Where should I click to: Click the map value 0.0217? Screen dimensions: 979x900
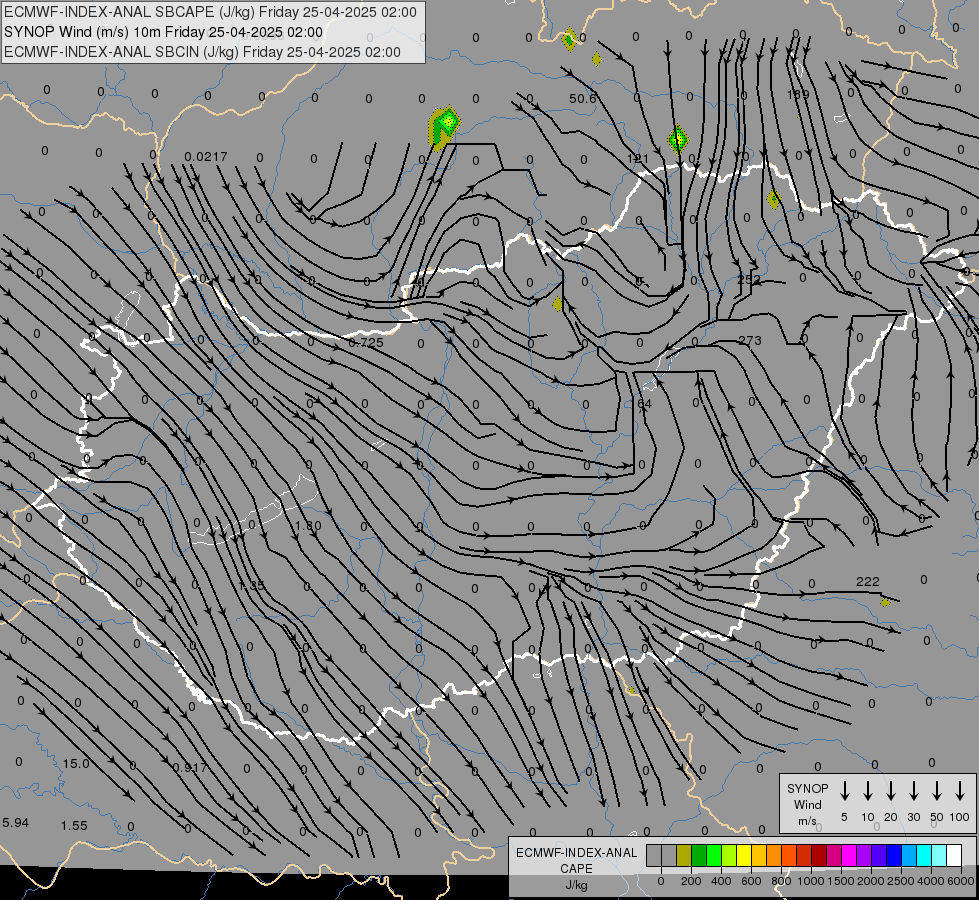(206, 156)
